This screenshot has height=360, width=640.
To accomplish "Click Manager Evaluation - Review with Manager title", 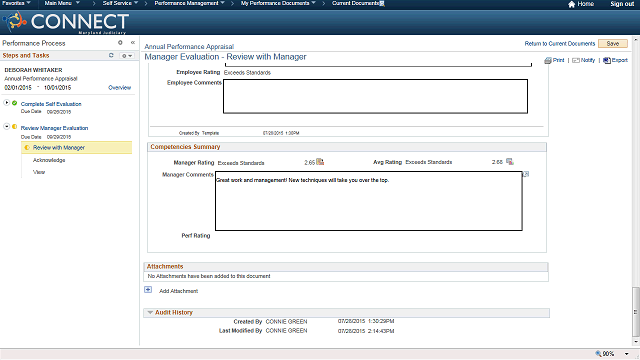I will [225, 57].
